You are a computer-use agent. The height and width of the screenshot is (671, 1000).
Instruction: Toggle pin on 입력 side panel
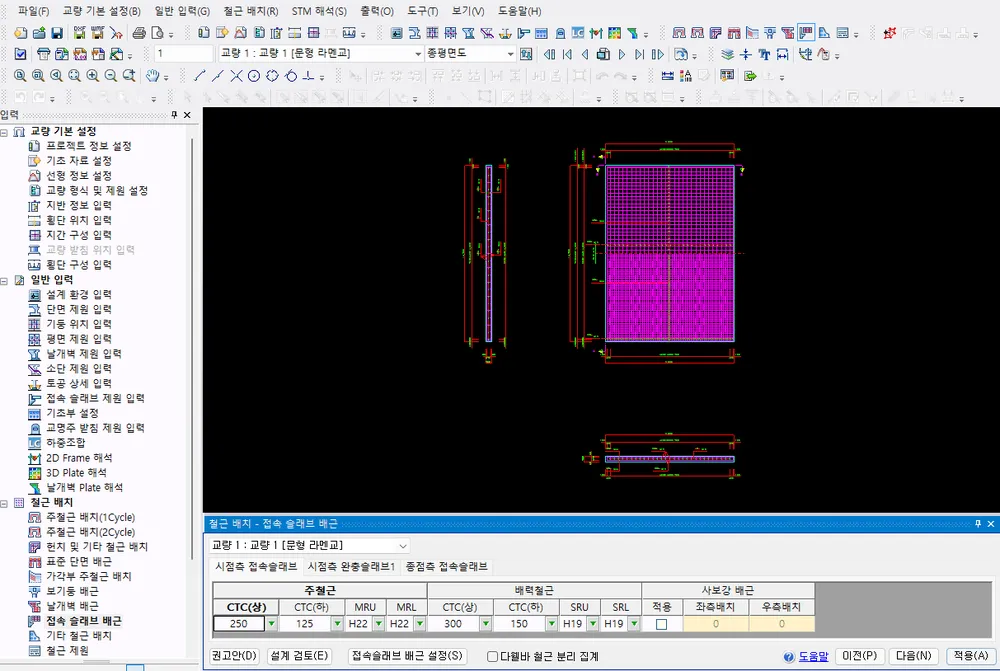[173, 115]
